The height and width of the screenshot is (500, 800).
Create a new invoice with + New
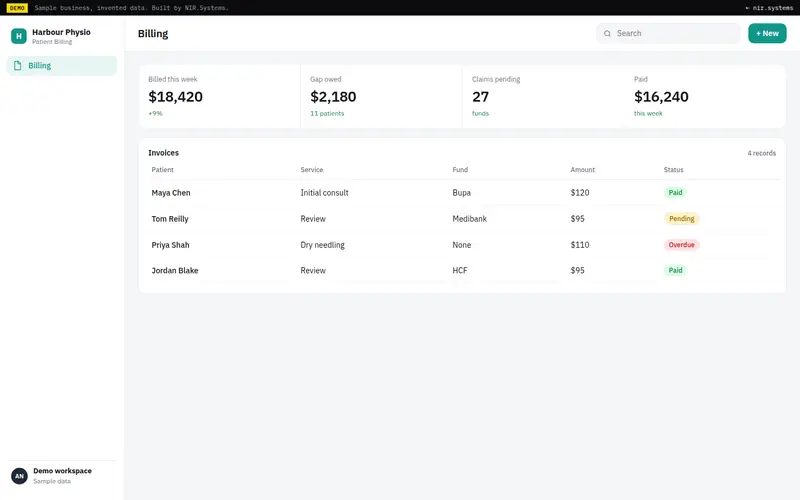coord(767,33)
